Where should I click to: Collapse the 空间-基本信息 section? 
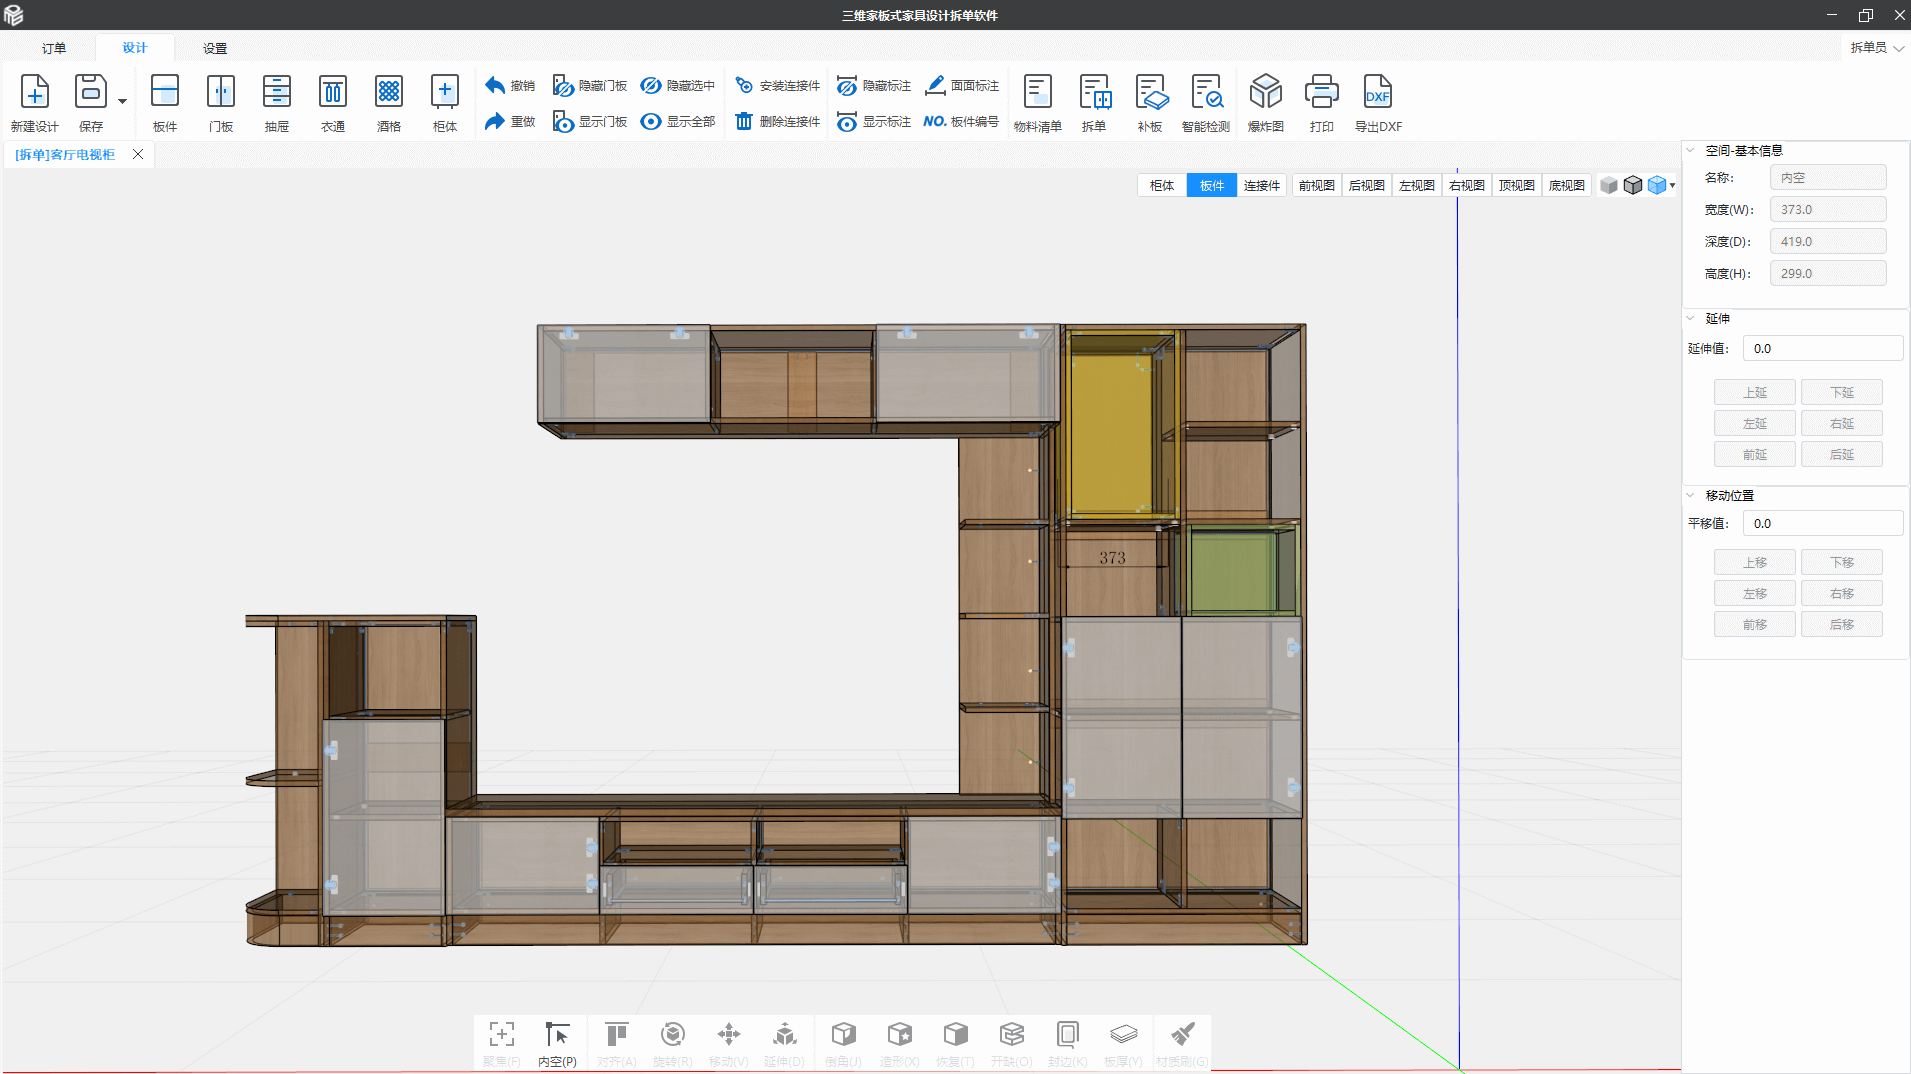coord(1691,151)
